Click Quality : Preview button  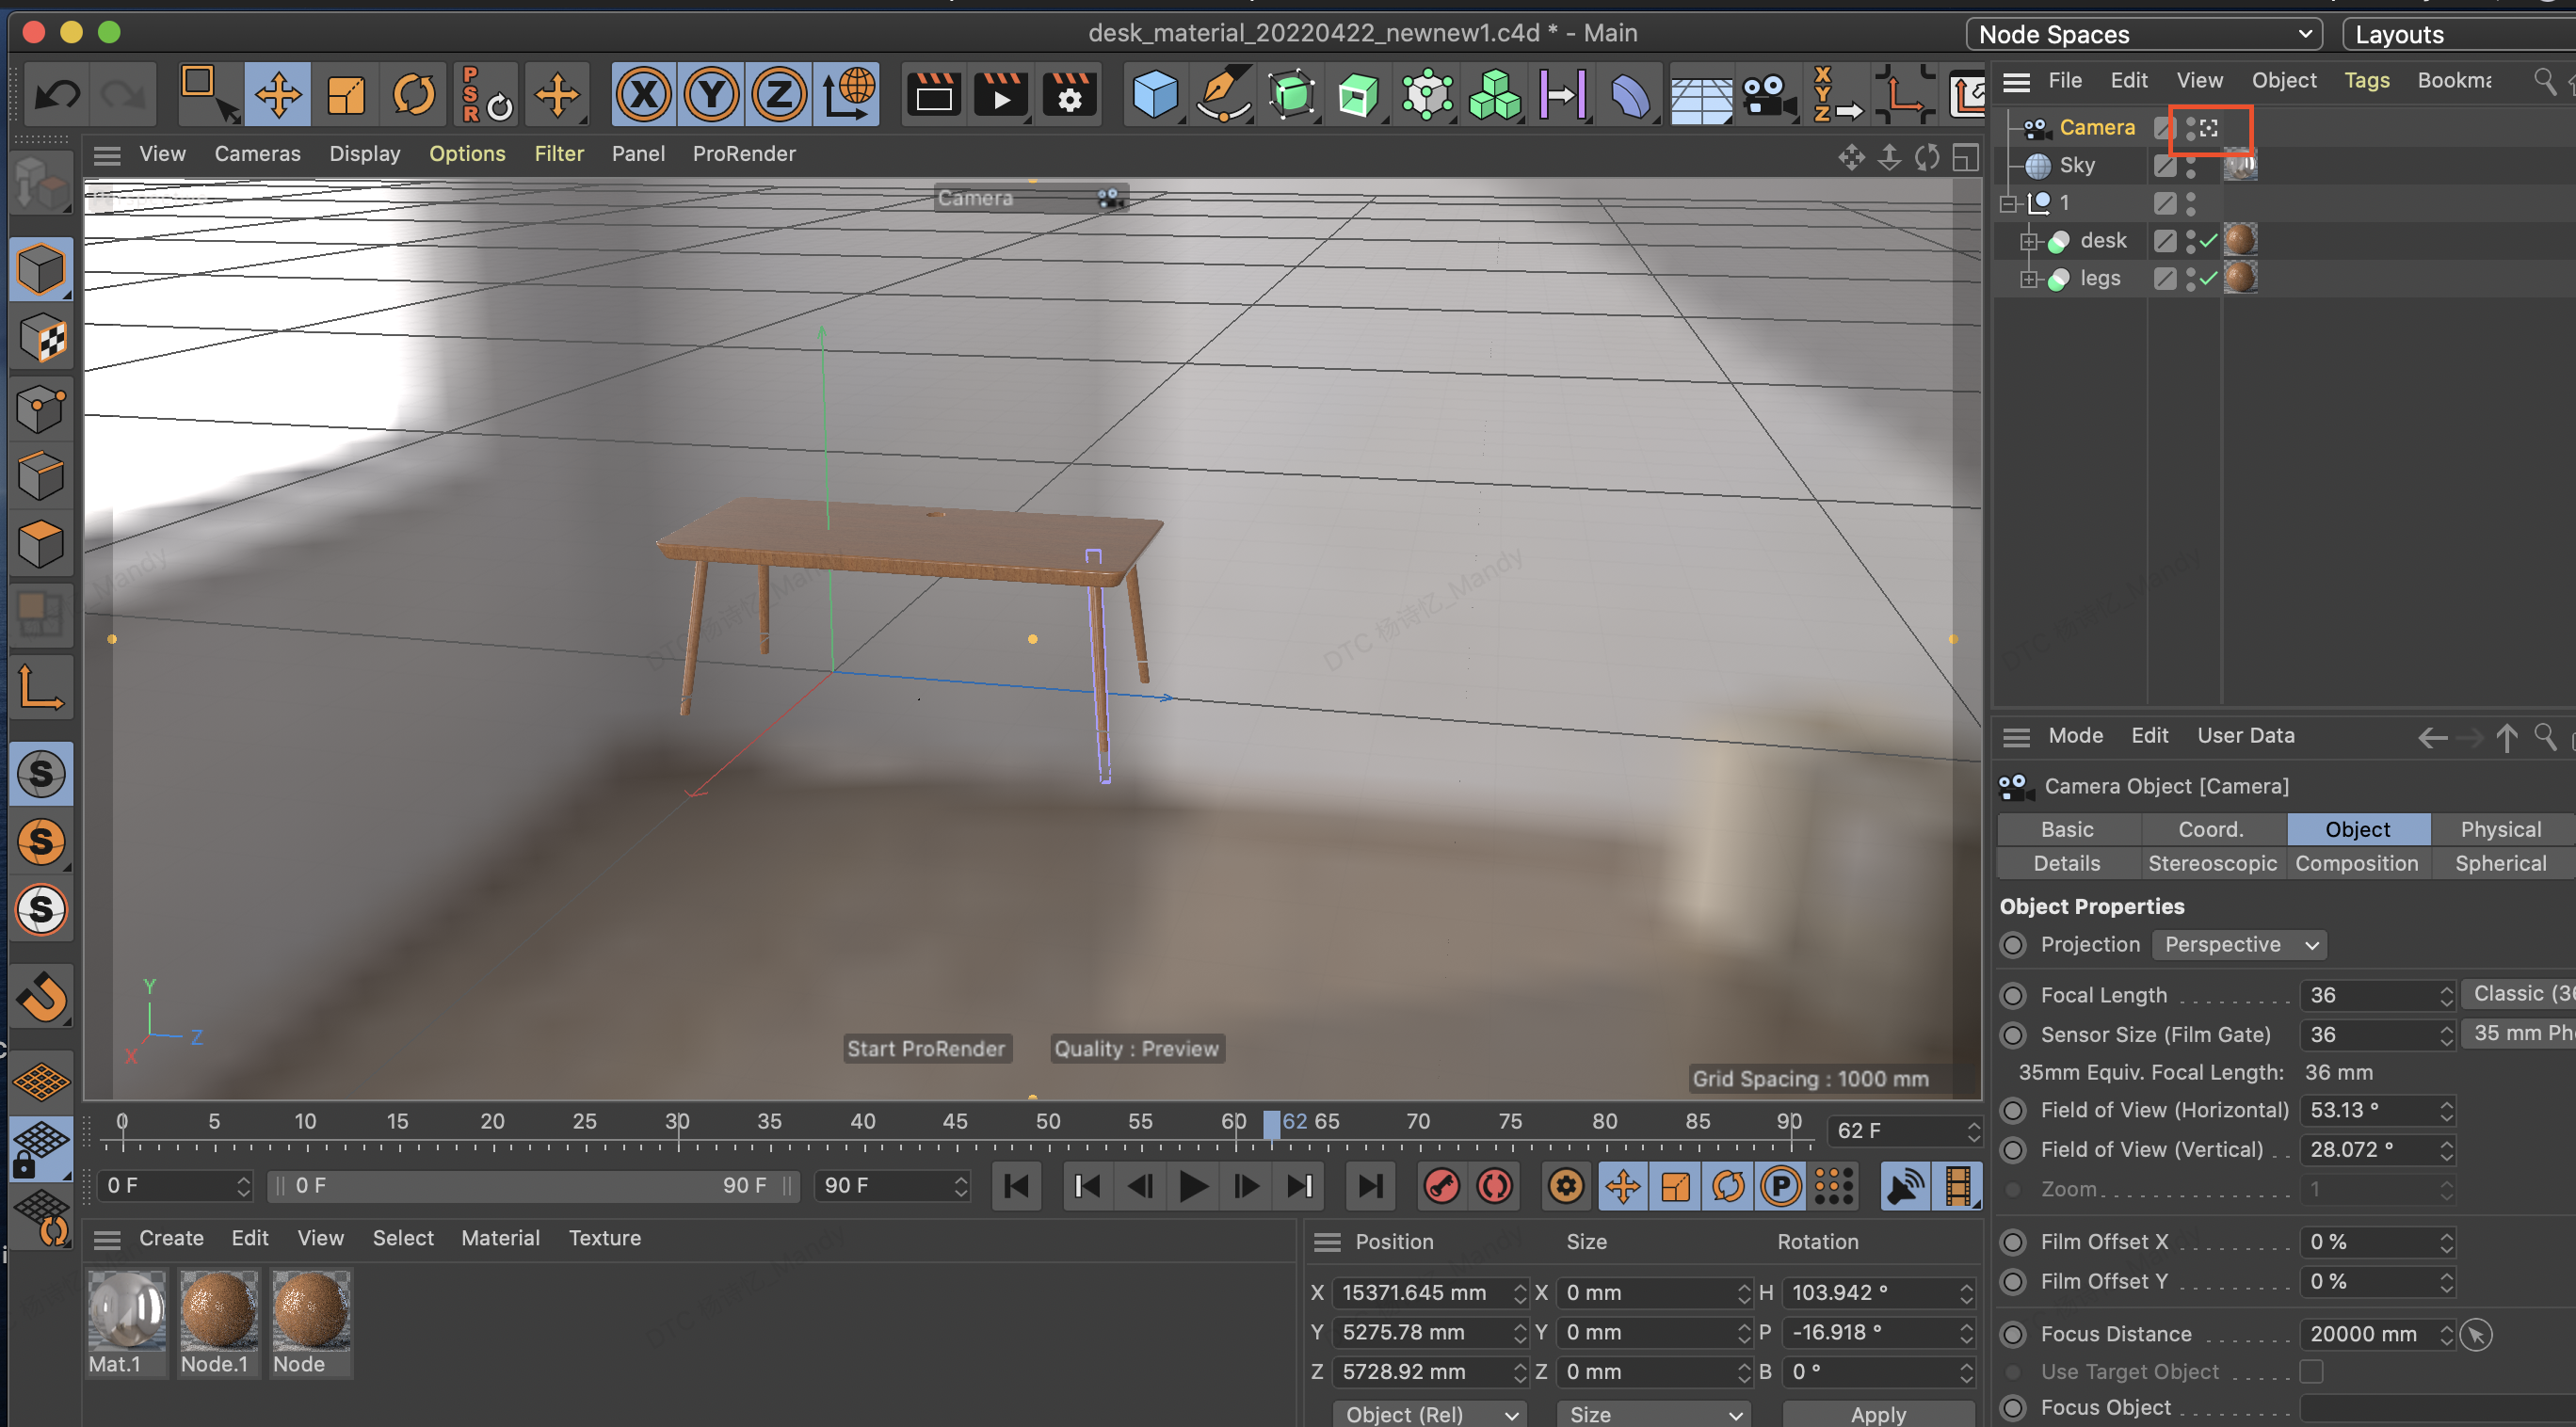tap(1137, 1048)
